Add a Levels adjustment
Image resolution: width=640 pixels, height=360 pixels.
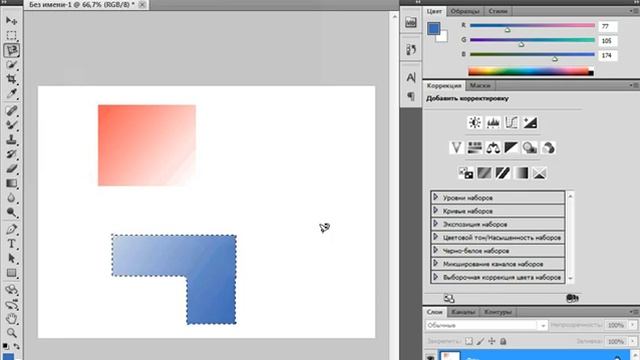pyautogui.click(x=493, y=122)
